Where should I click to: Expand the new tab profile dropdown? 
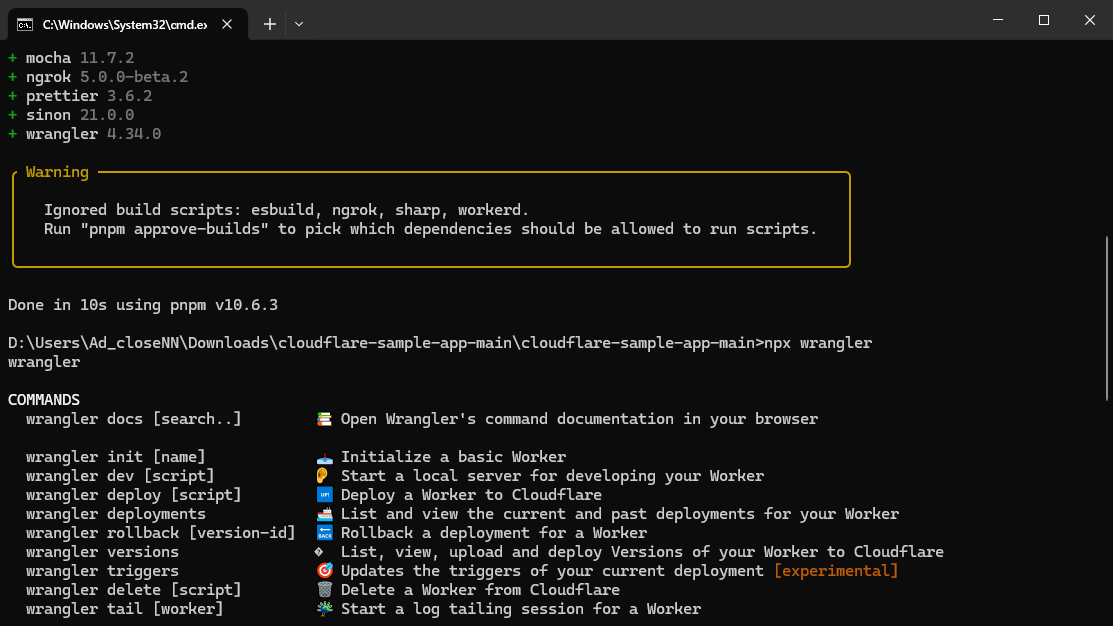299,24
